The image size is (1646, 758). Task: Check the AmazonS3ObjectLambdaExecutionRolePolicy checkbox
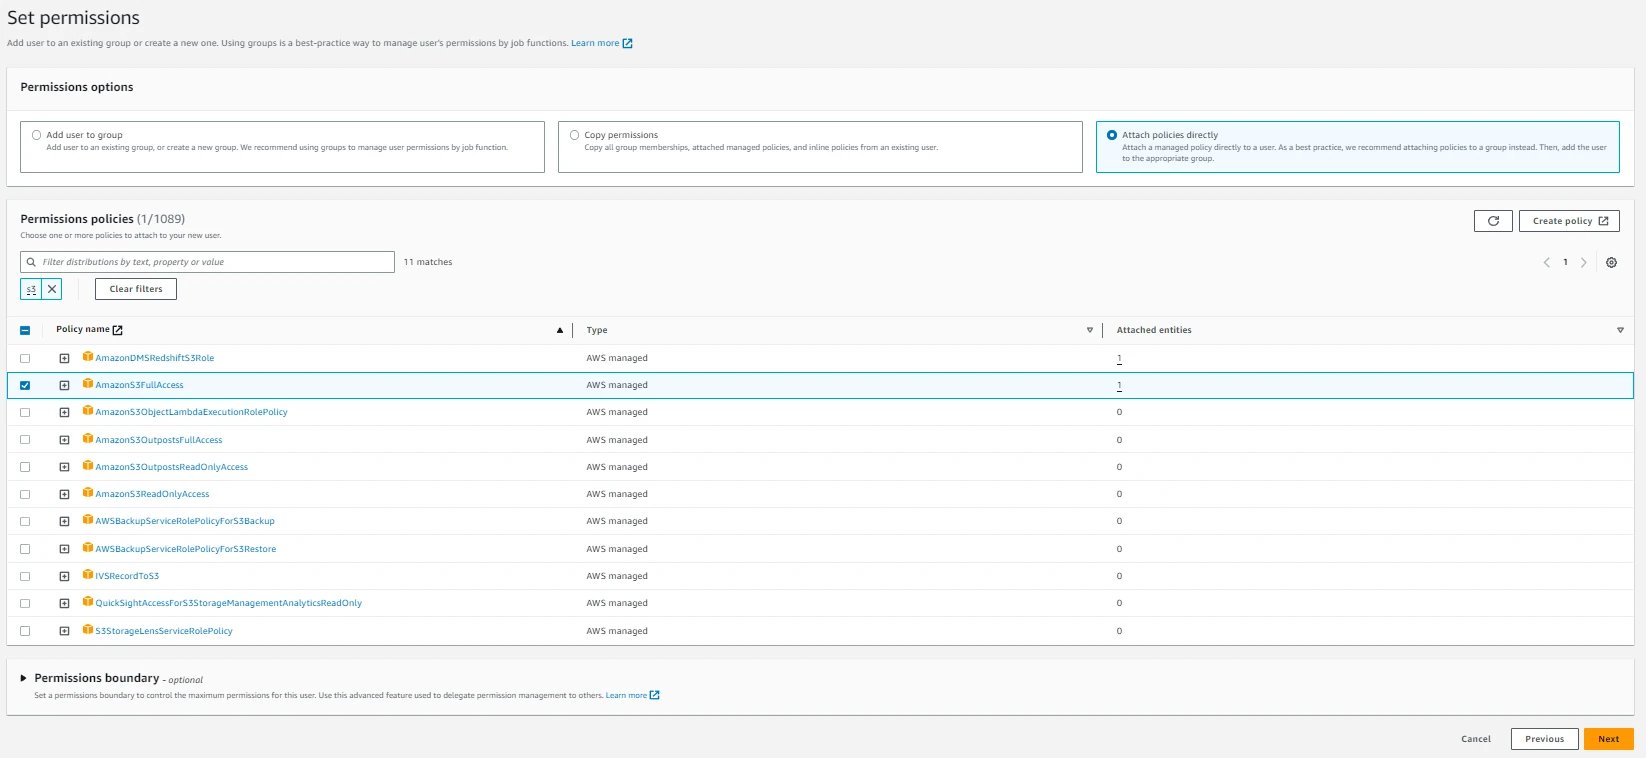click(x=25, y=412)
